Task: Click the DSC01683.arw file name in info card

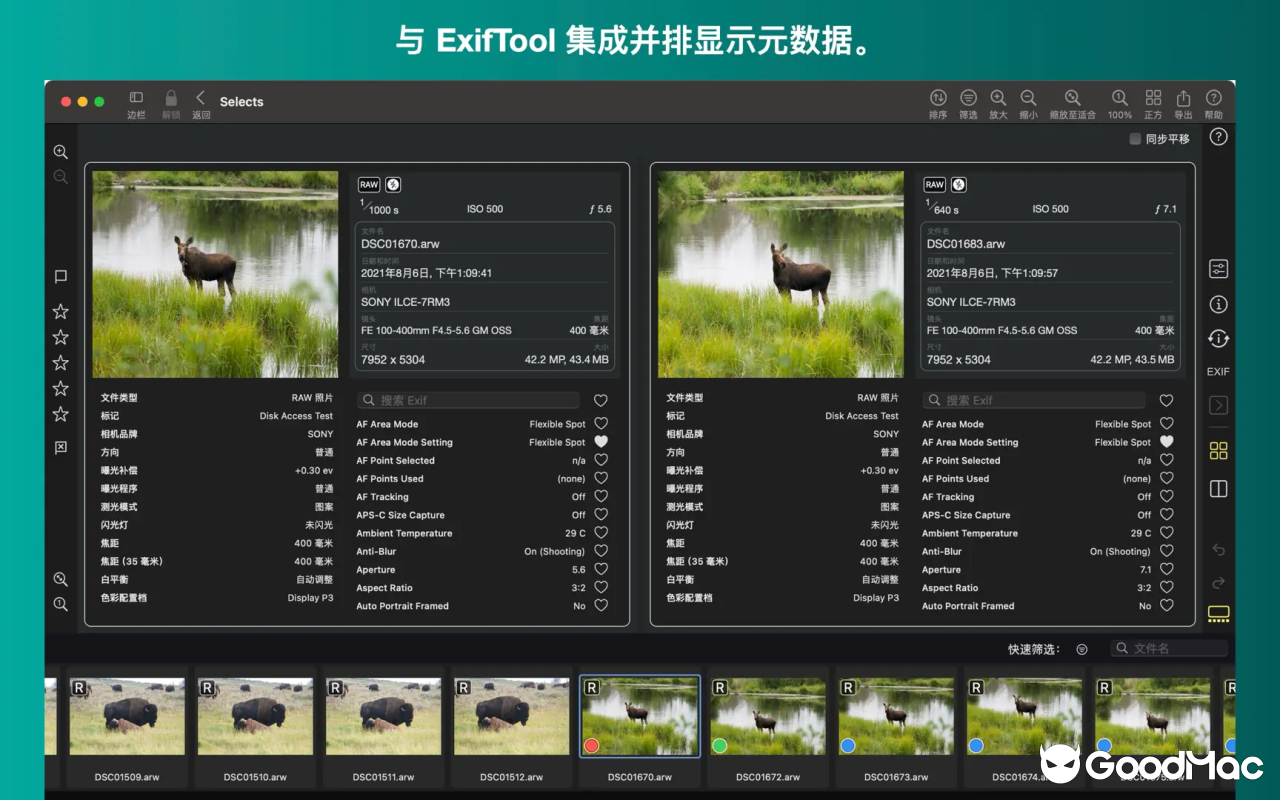Action: tap(966, 244)
